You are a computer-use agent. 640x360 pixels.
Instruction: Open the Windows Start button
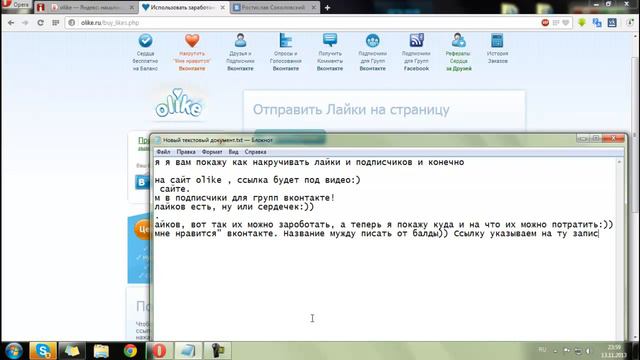(14, 351)
